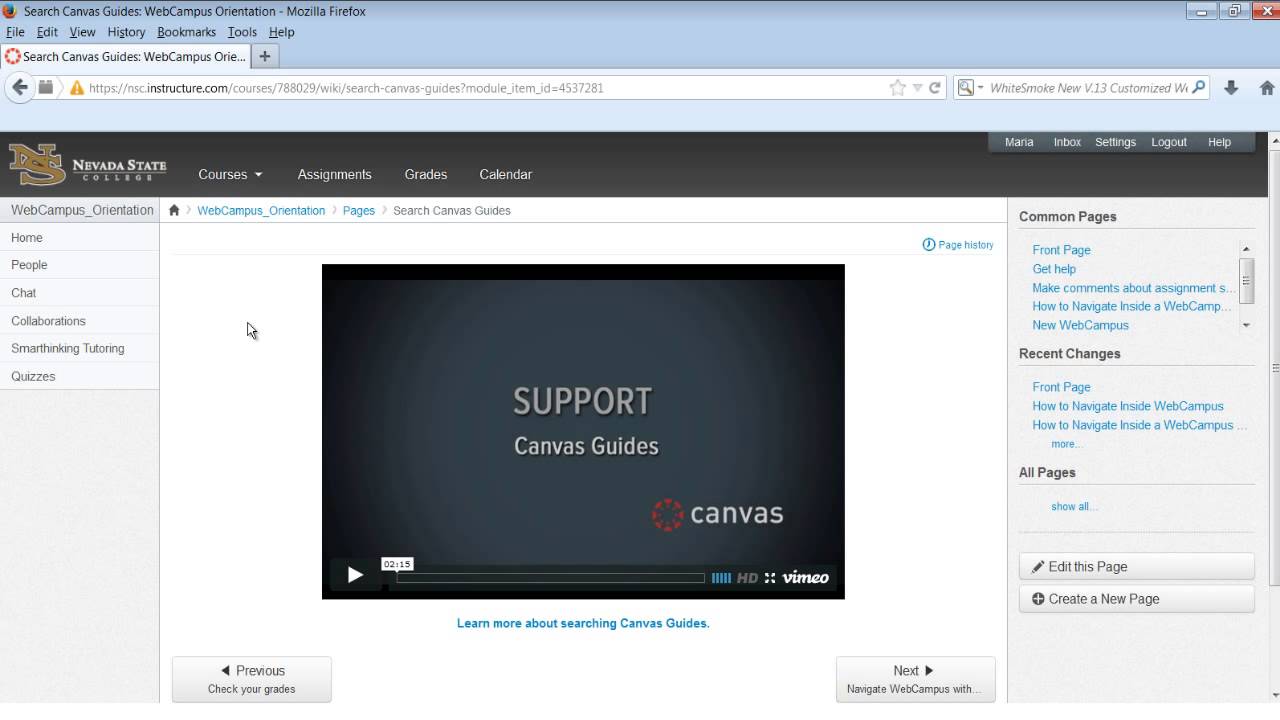
Task: Open the URL history dropdown arrow
Action: pyautogui.click(x=917, y=88)
